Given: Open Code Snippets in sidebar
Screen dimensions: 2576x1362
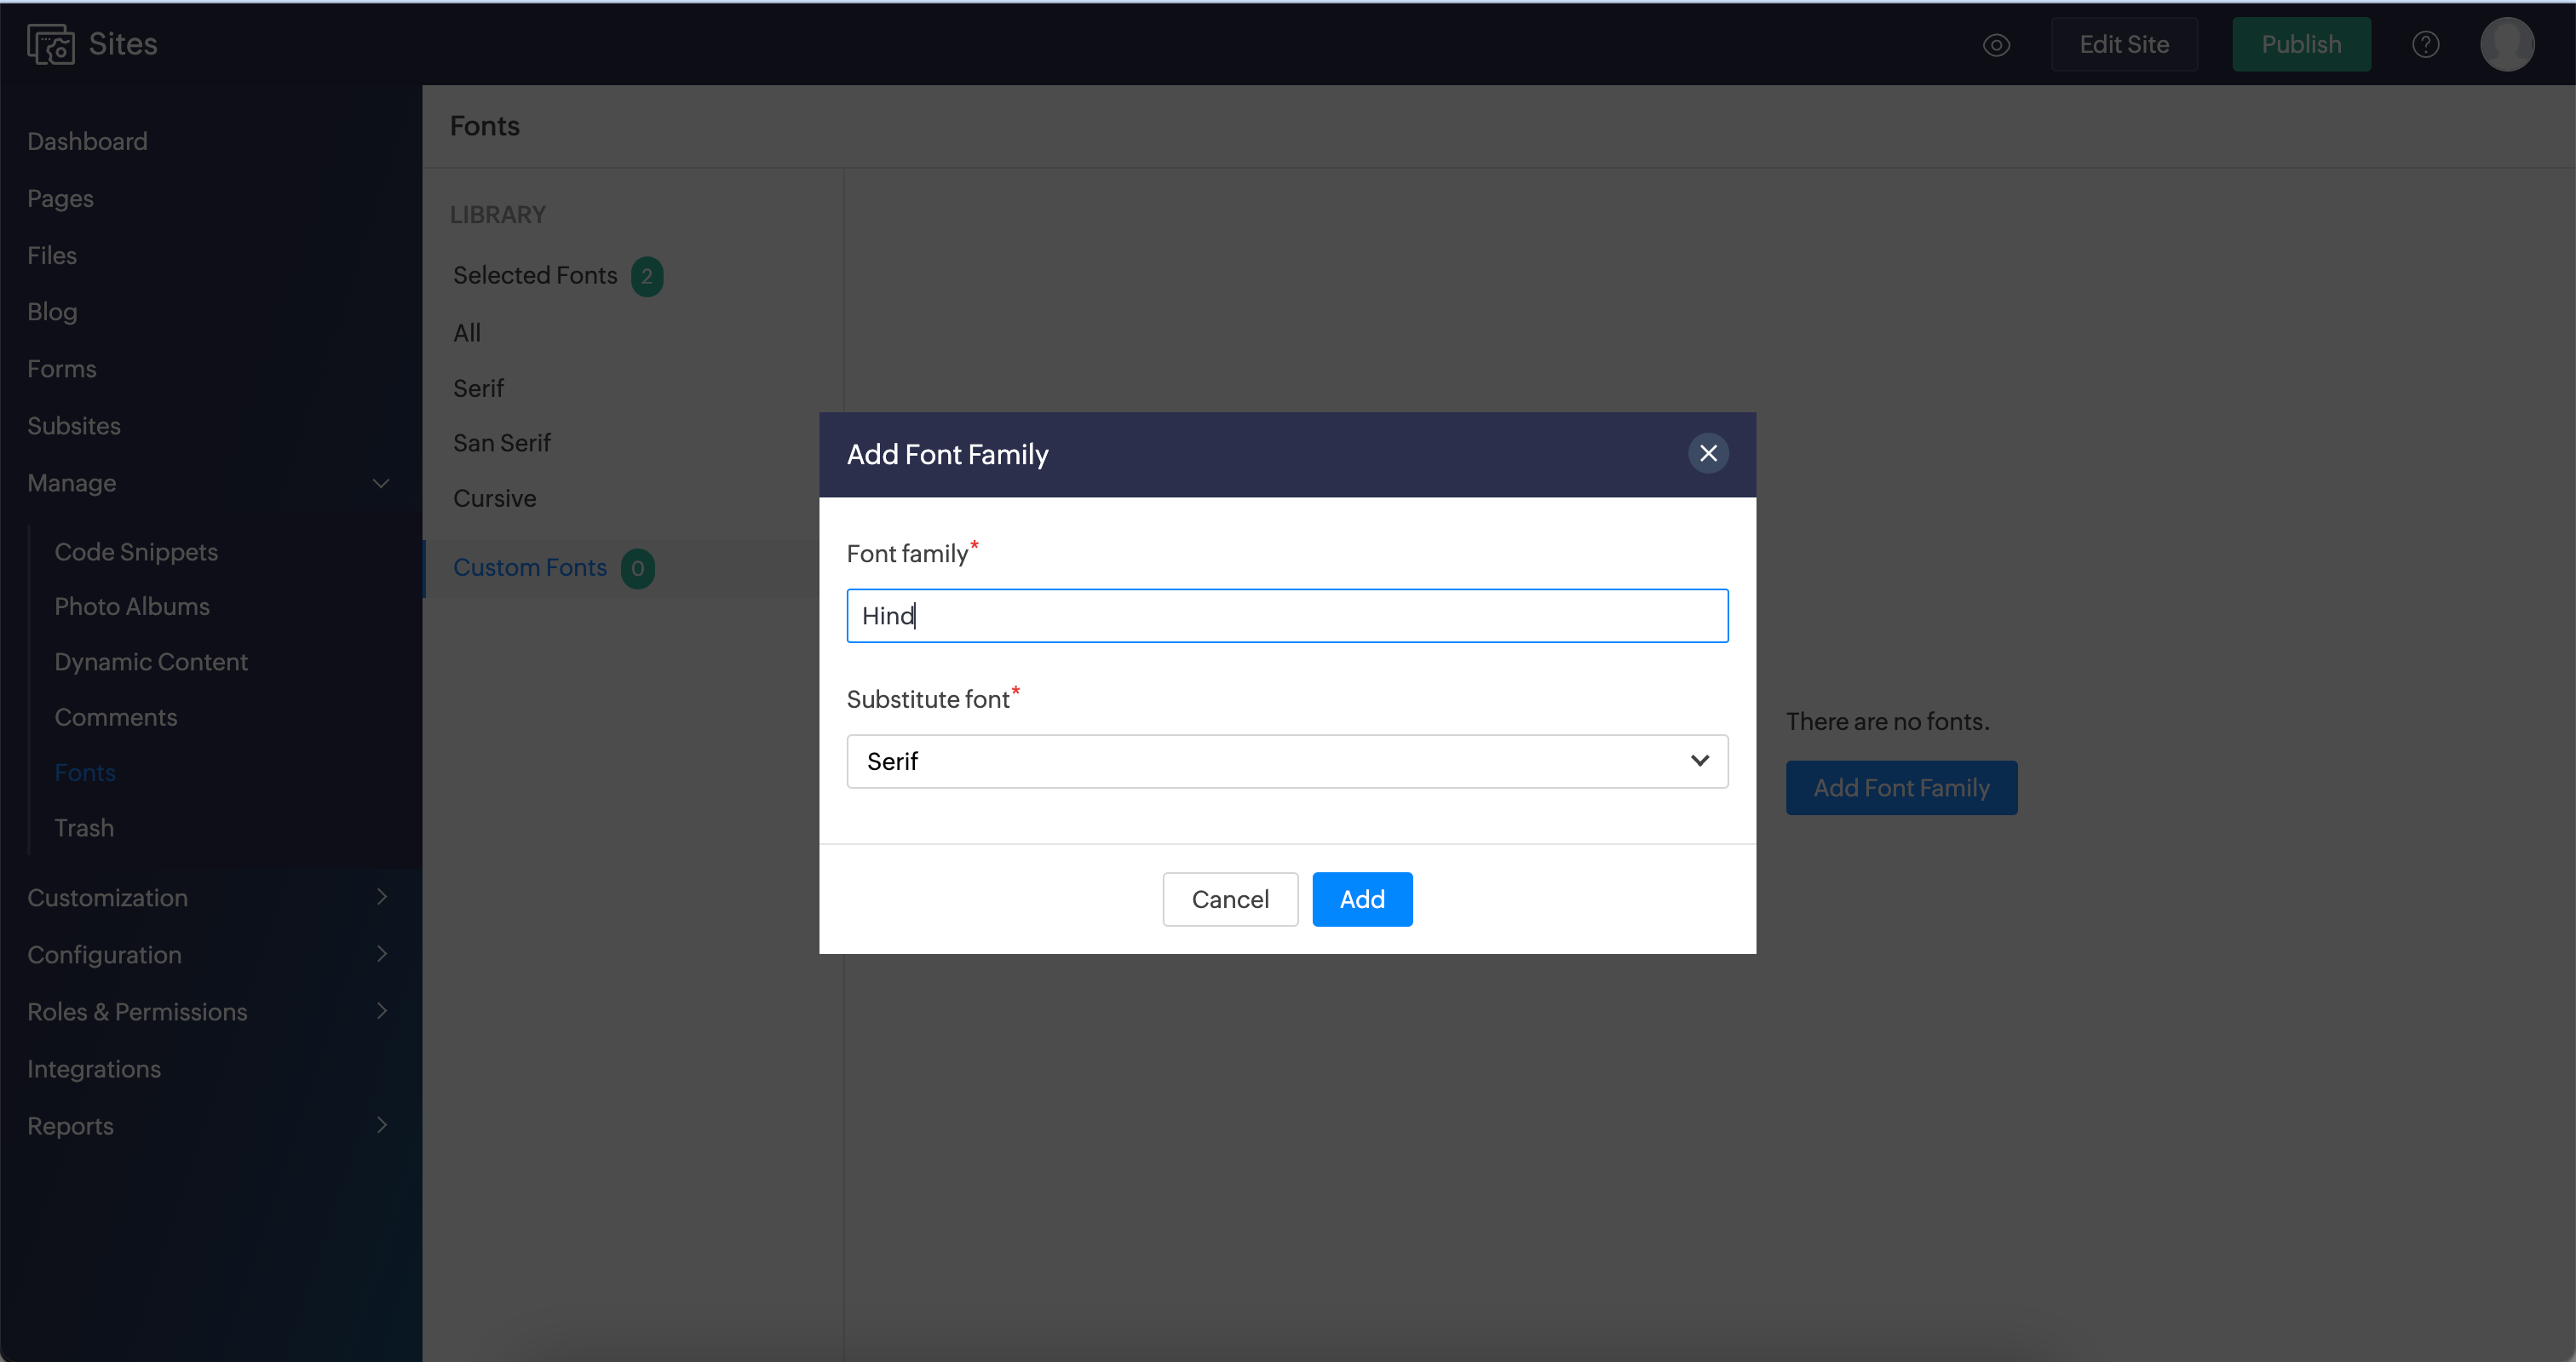Looking at the screenshot, I should (136, 552).
